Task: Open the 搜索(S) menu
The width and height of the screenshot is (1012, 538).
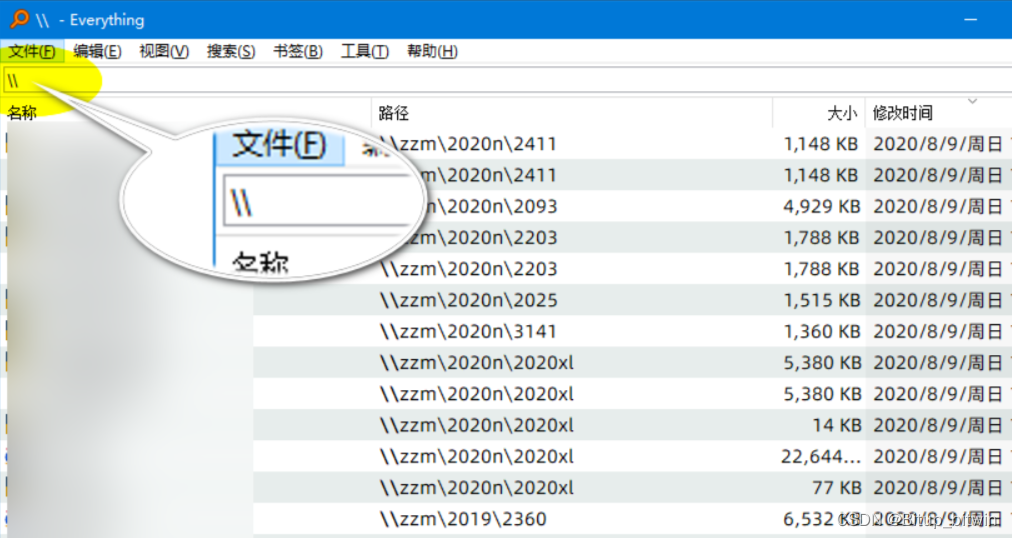Action: click(x=231, y=51)
